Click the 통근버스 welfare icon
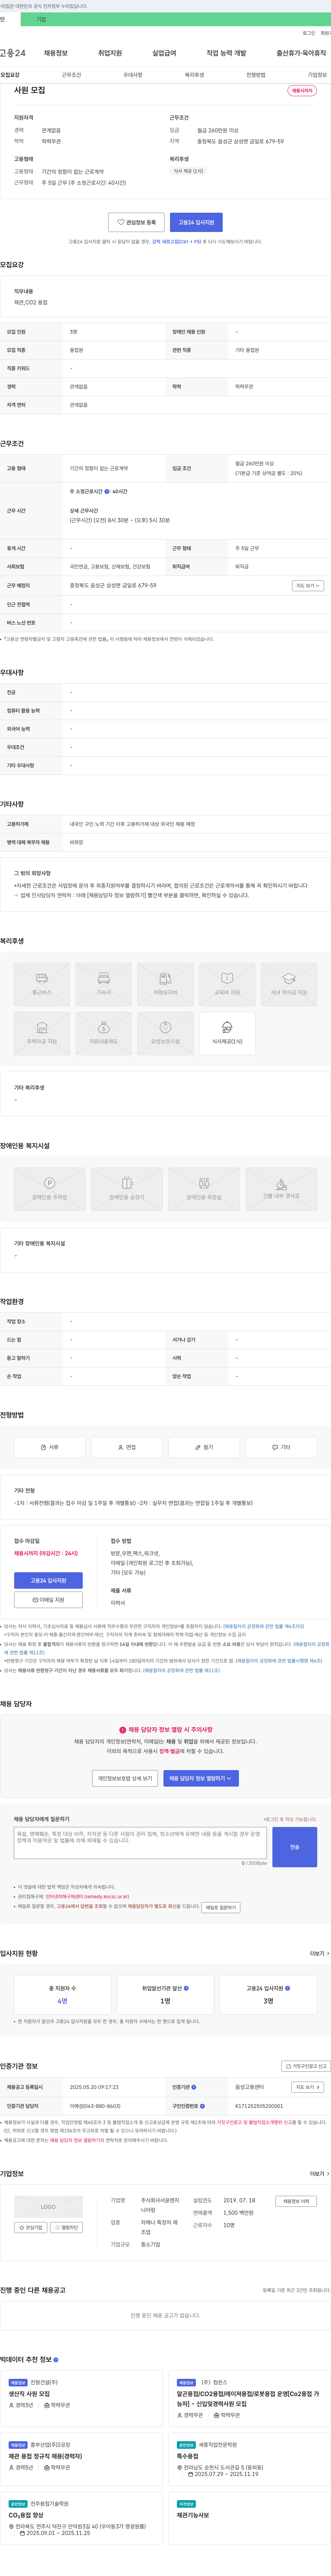 pos(42,984)
